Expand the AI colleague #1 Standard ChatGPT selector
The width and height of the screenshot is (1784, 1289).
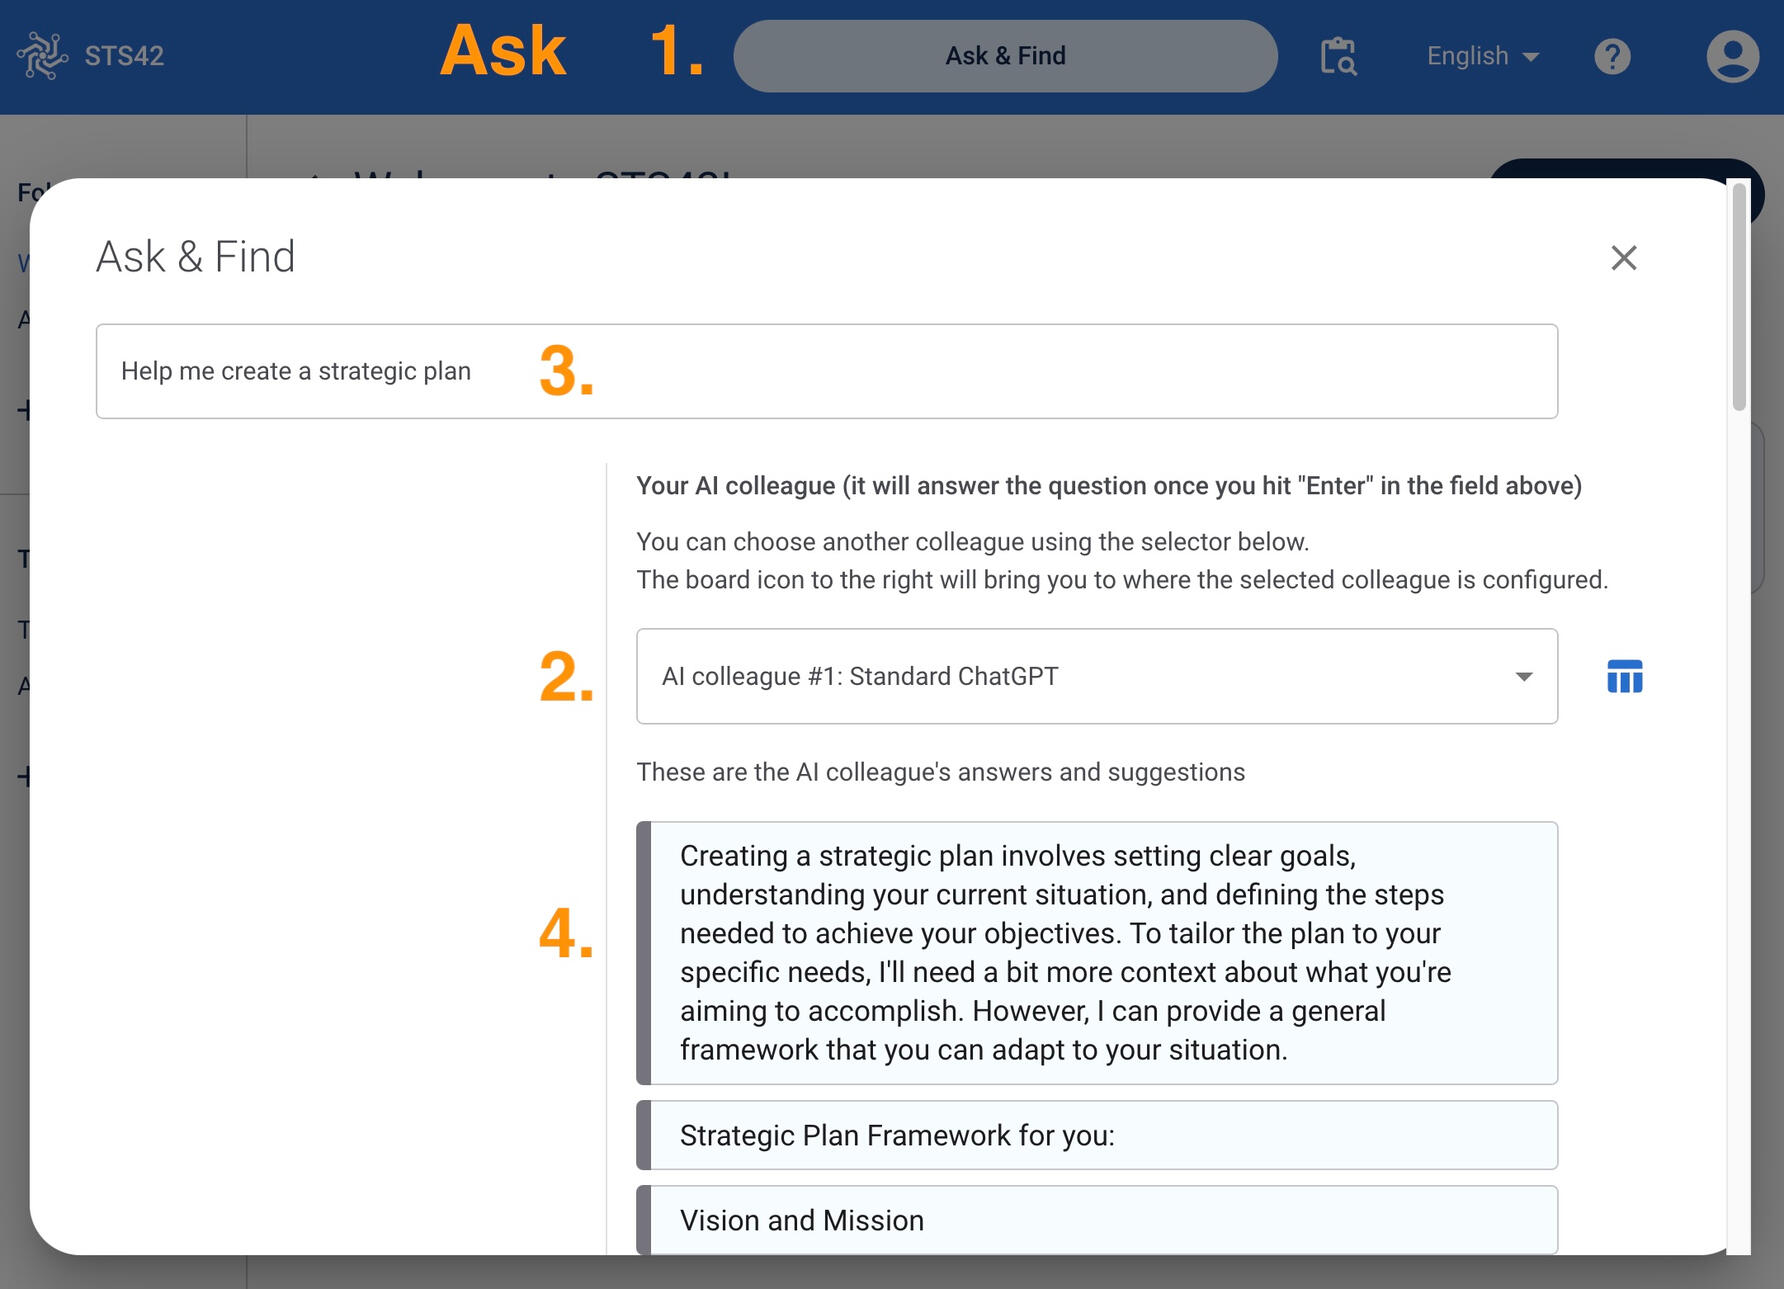point(1095,676)
